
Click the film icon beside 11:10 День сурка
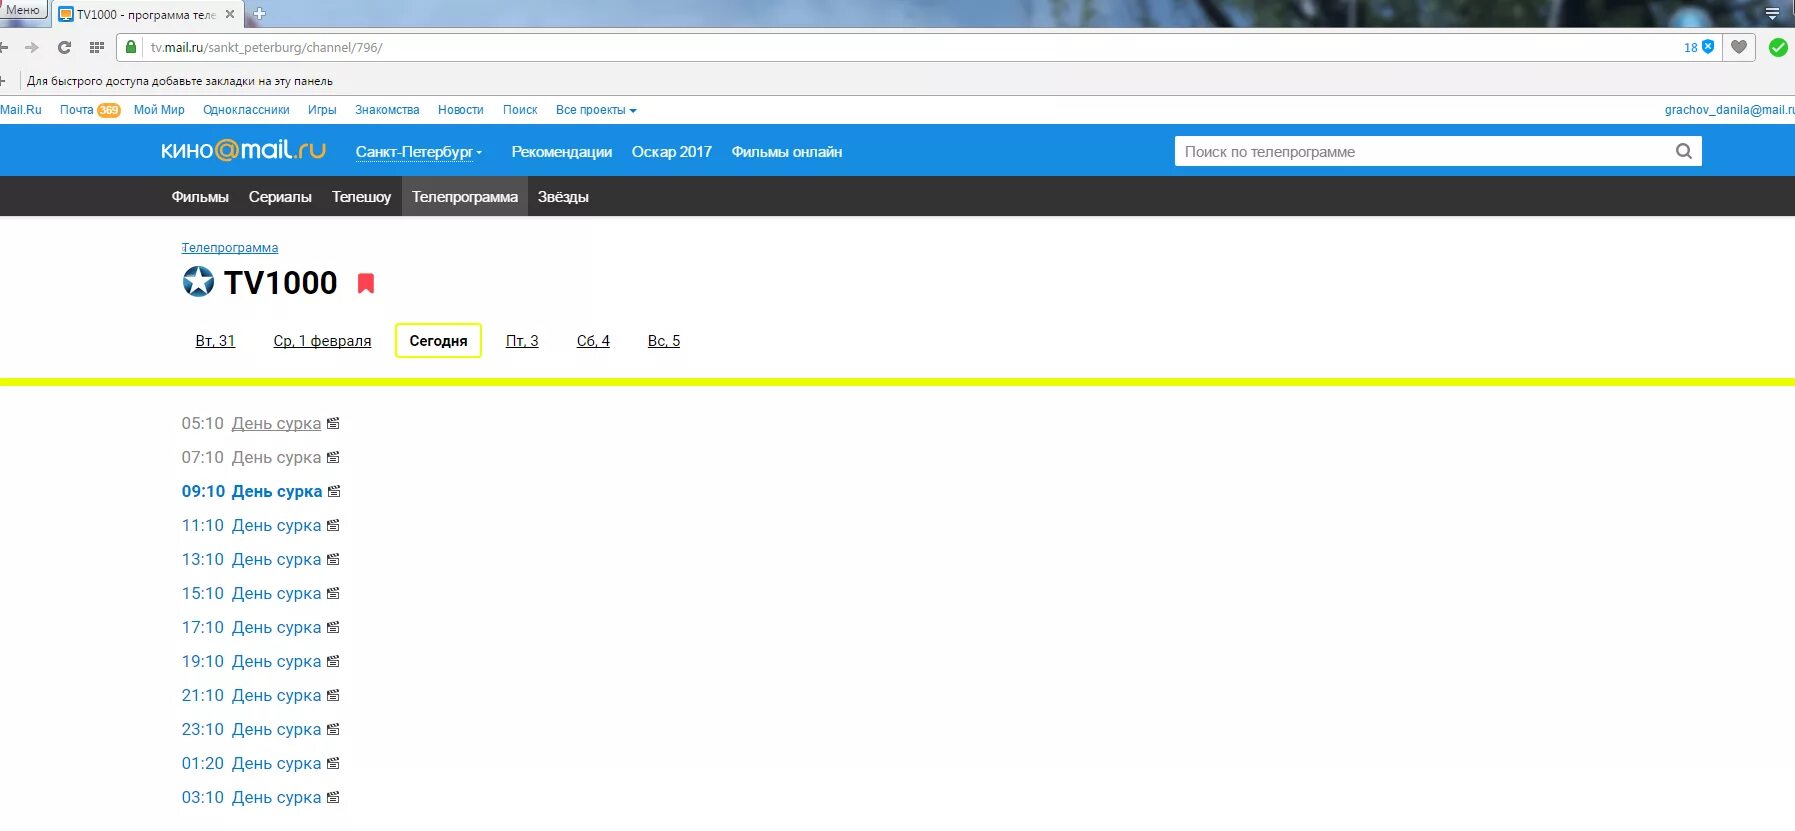point(333,525)
